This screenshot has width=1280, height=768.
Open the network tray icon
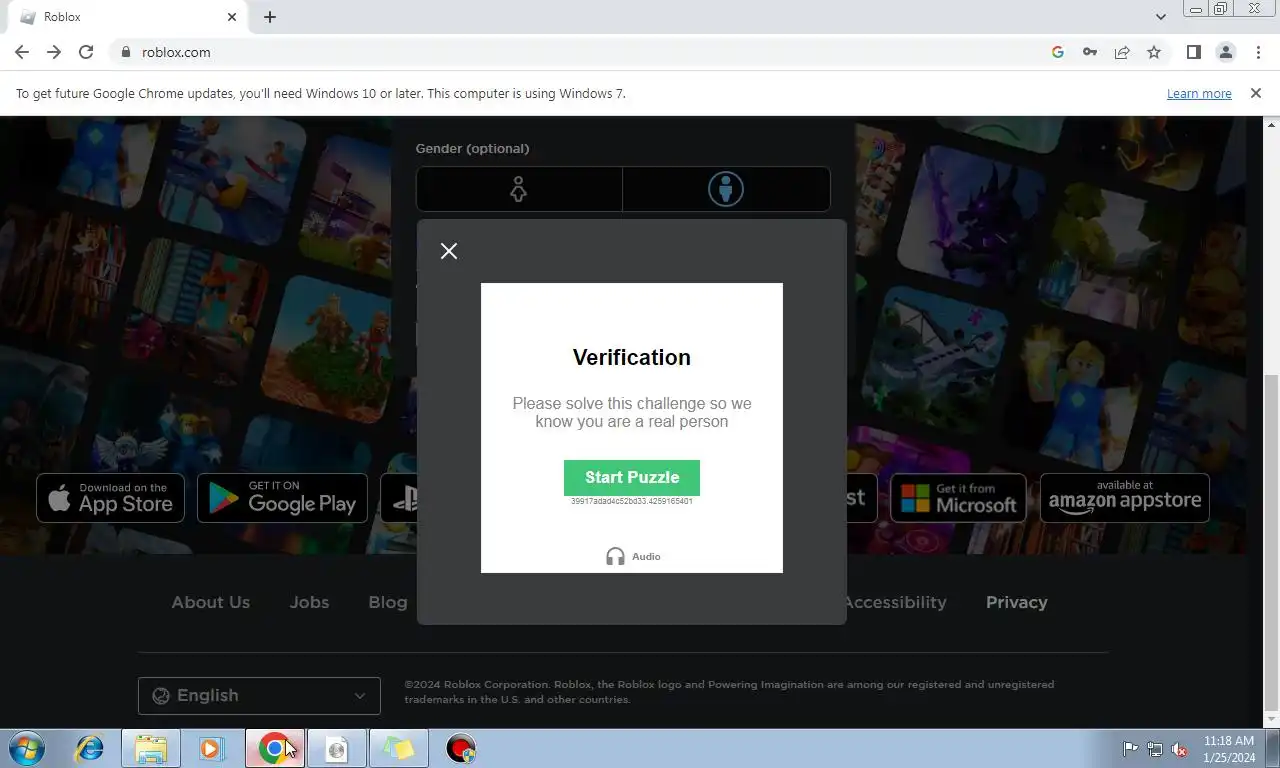coord(1155,749)
